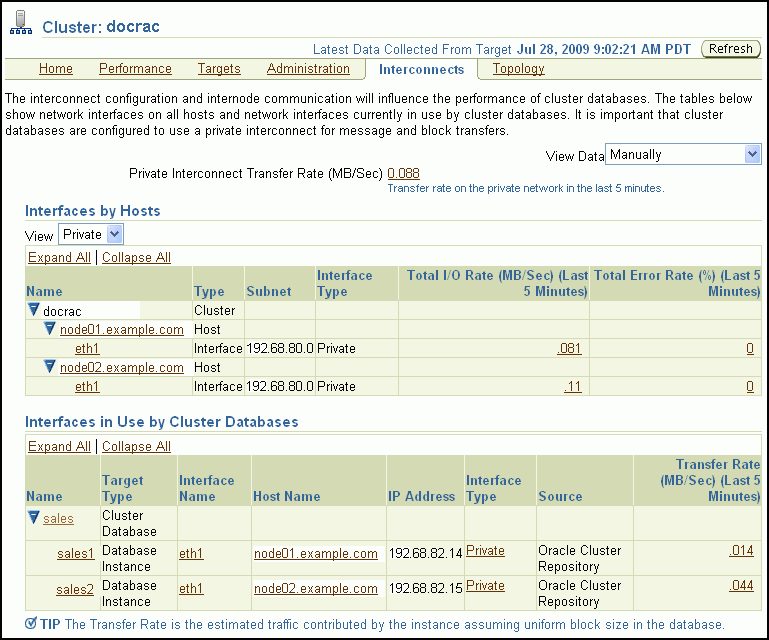Open the Topology tab
The image size is (769, 640).
coord(518,69)
